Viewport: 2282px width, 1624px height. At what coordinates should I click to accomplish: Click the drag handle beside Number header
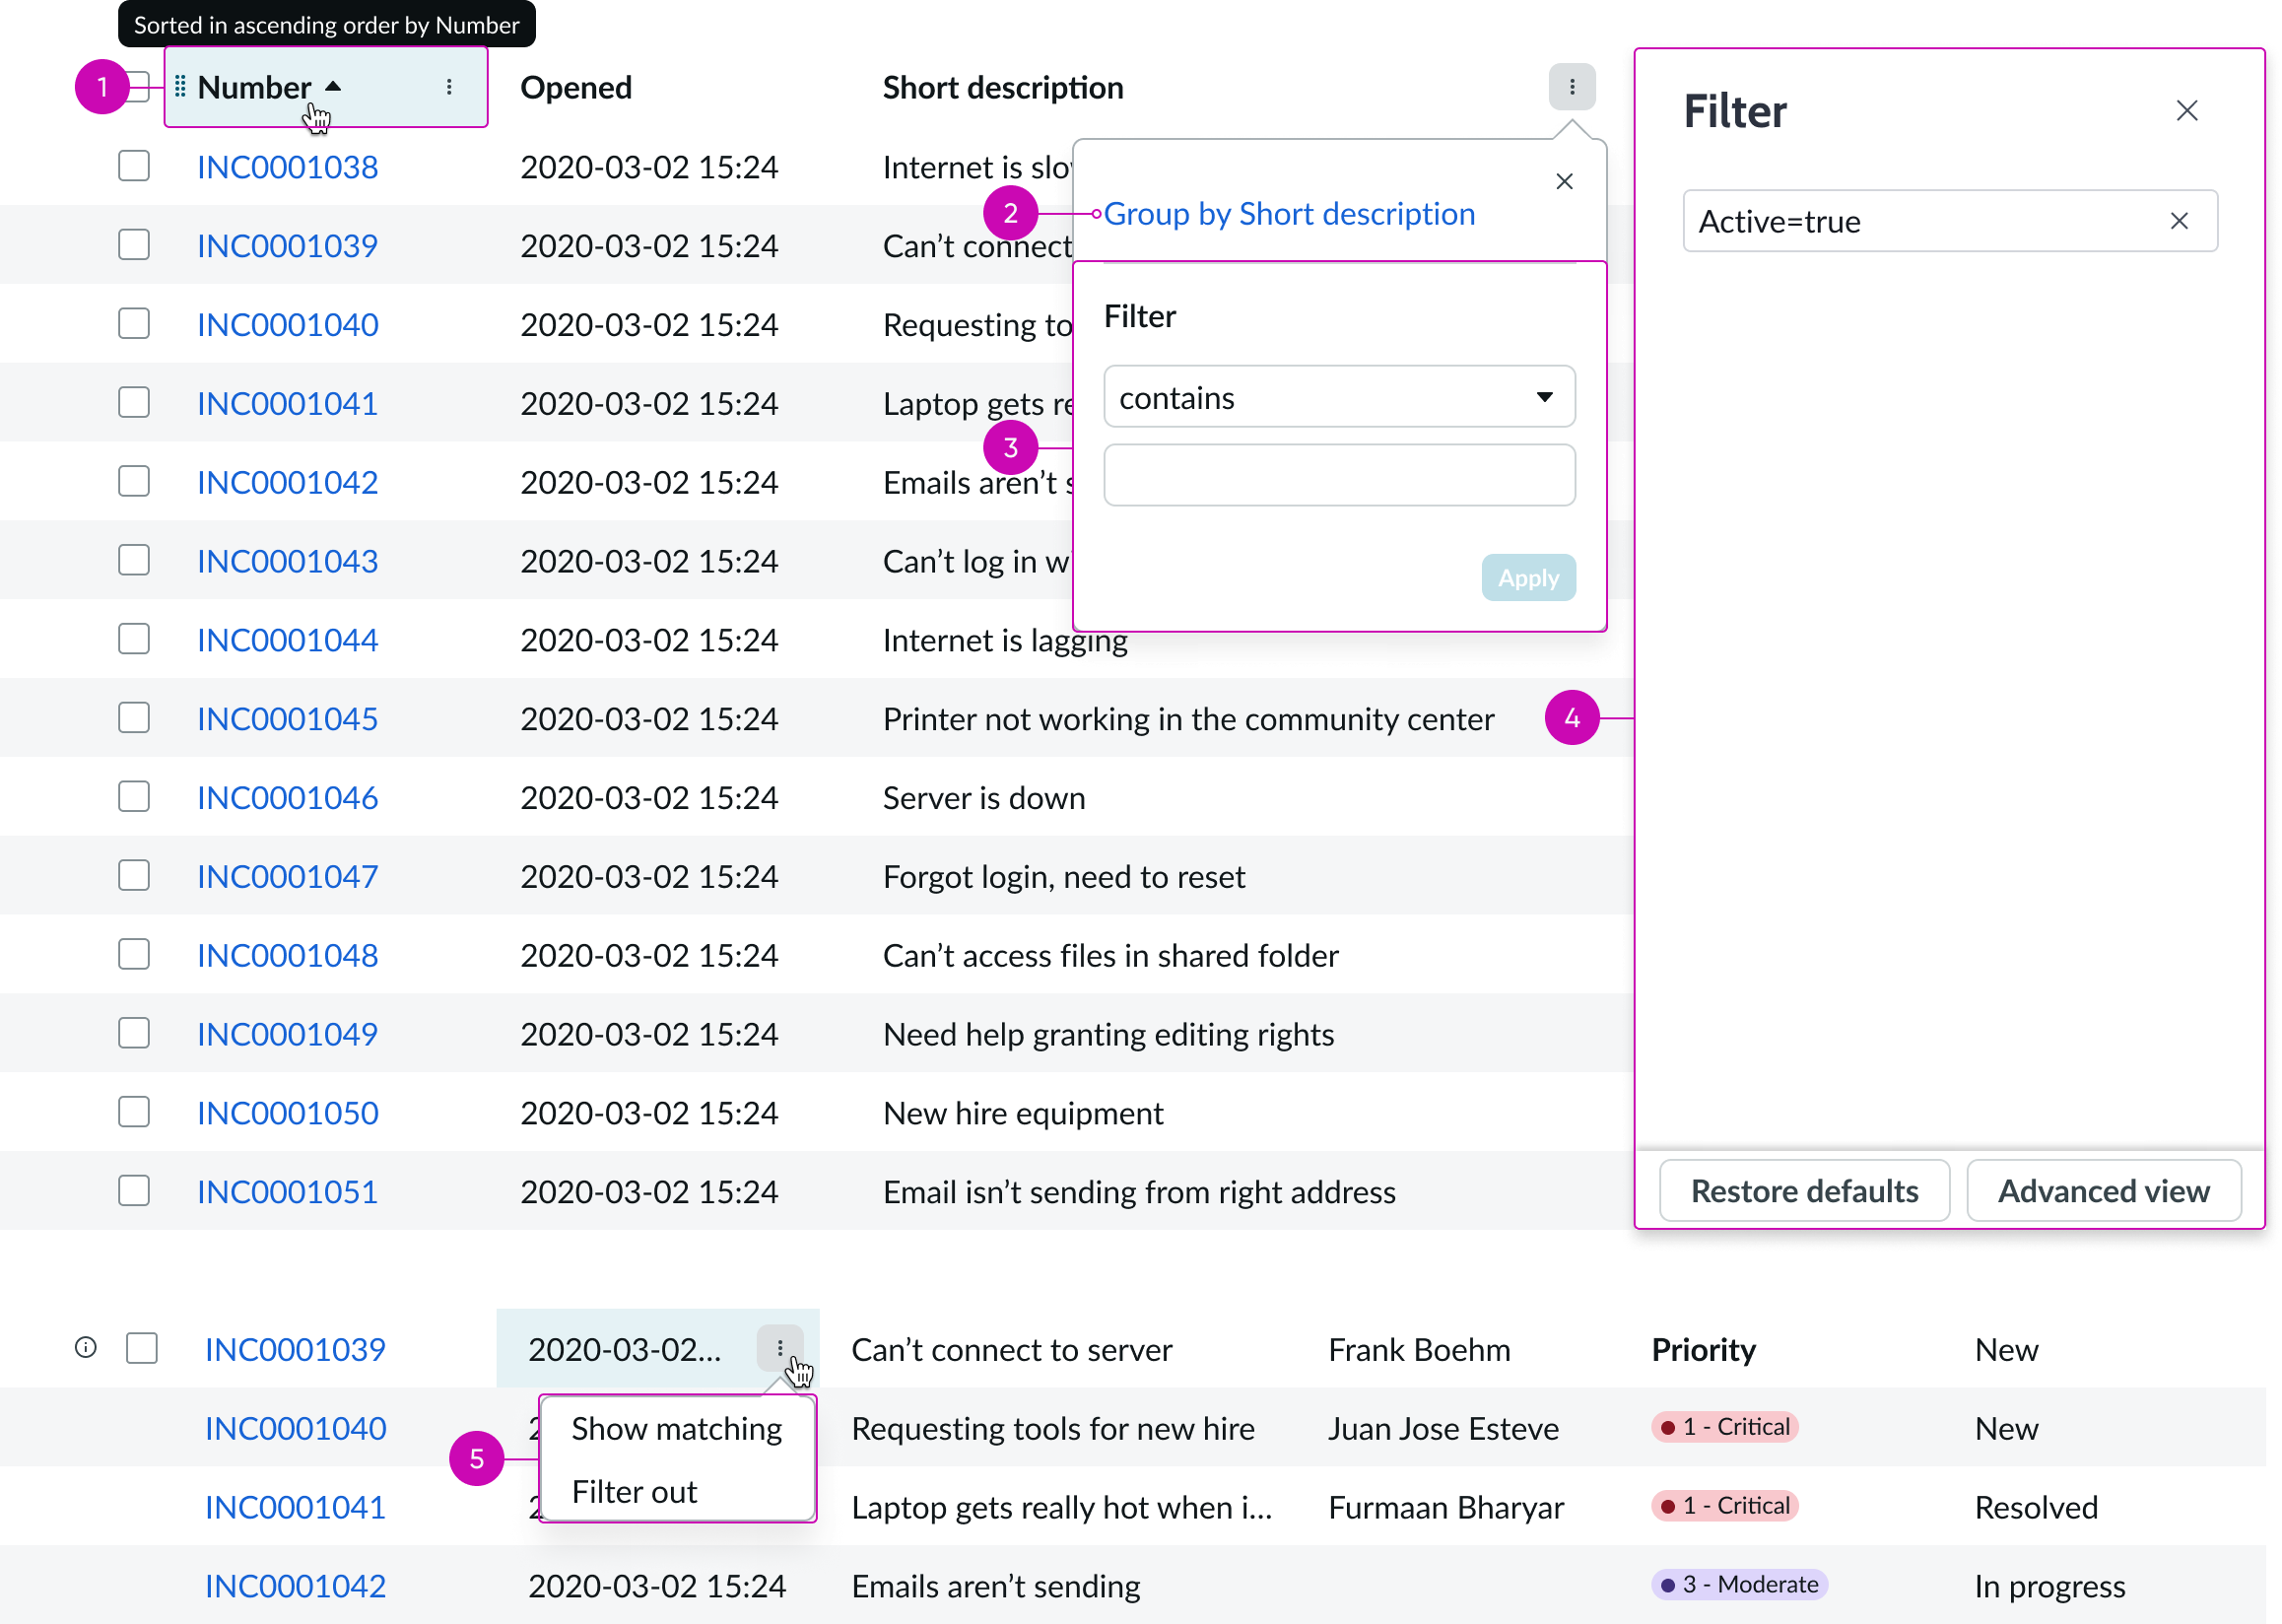point(179,87)
